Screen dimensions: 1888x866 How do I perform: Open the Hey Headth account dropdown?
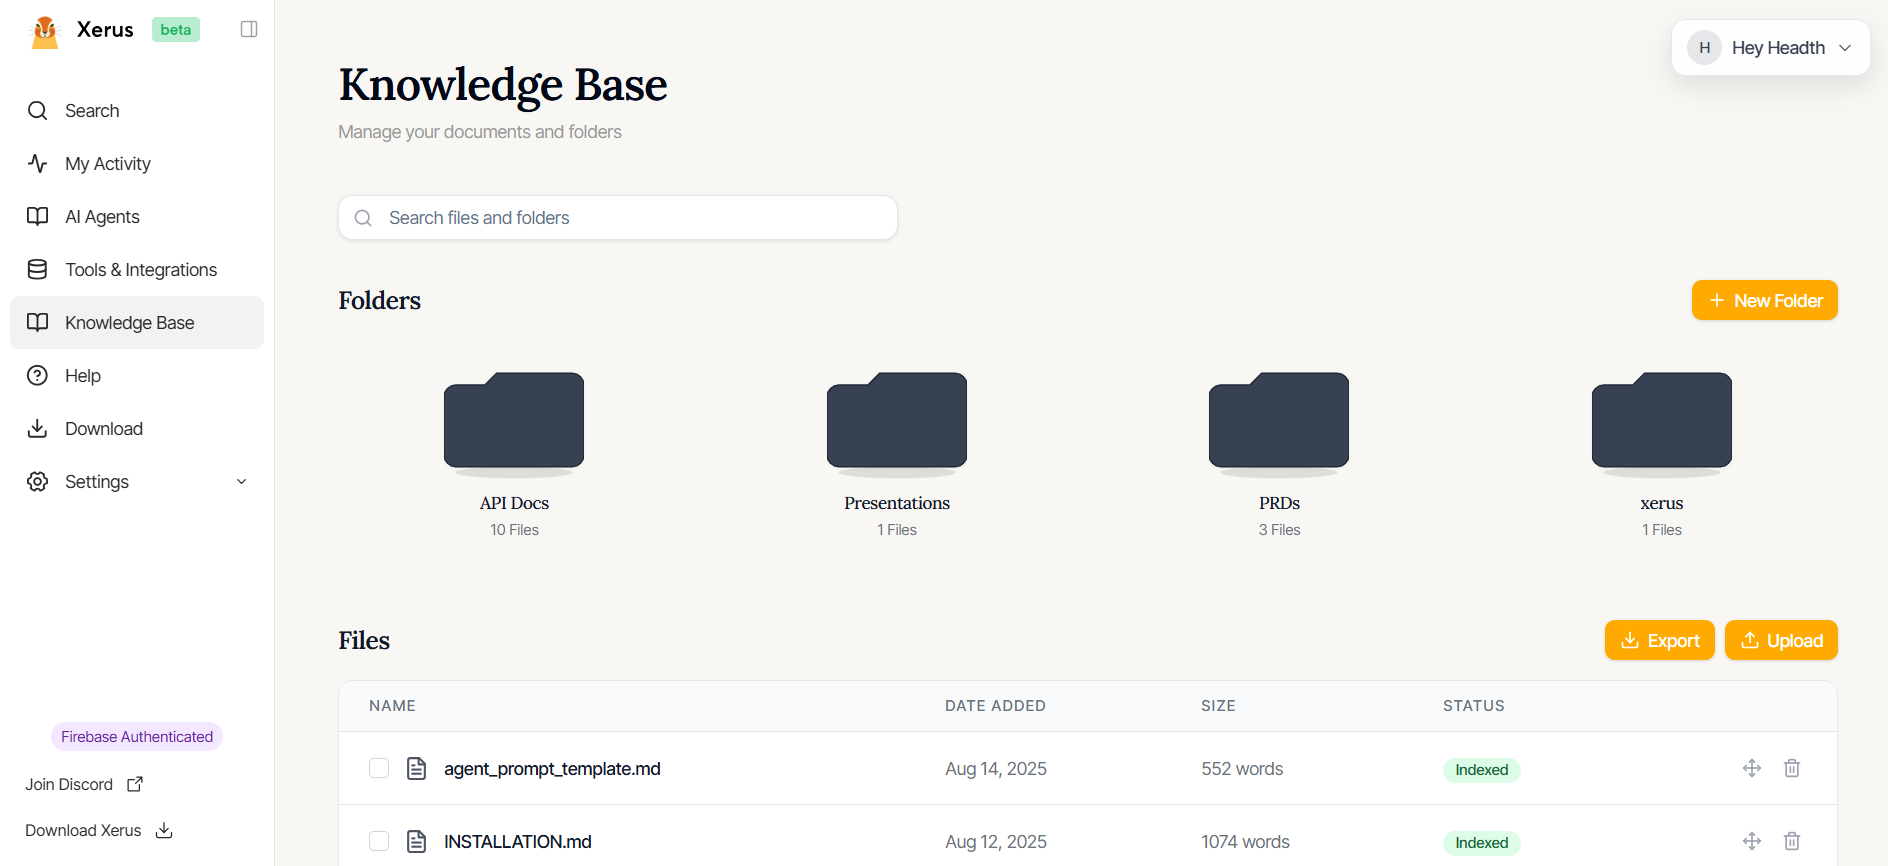1771,48
